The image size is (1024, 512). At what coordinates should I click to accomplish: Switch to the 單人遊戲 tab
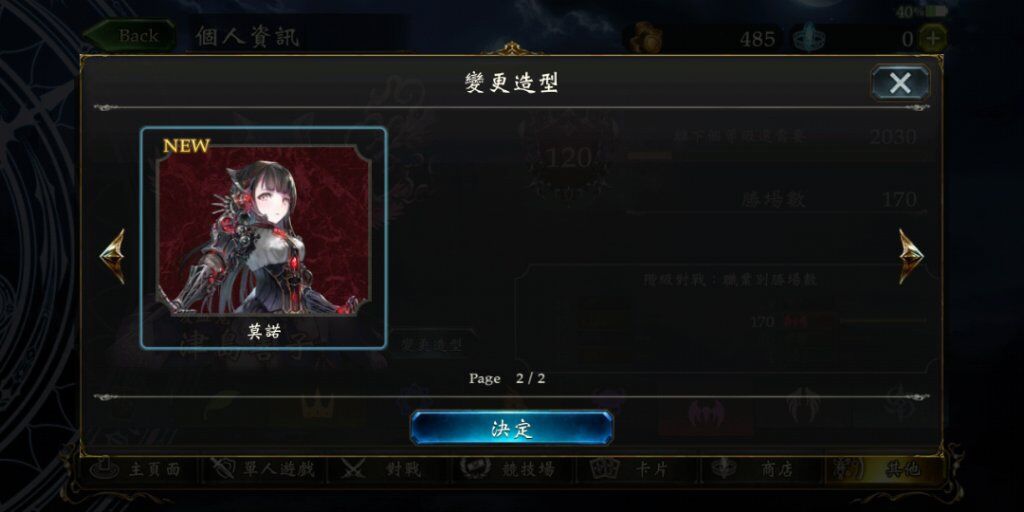coord(264,470)
